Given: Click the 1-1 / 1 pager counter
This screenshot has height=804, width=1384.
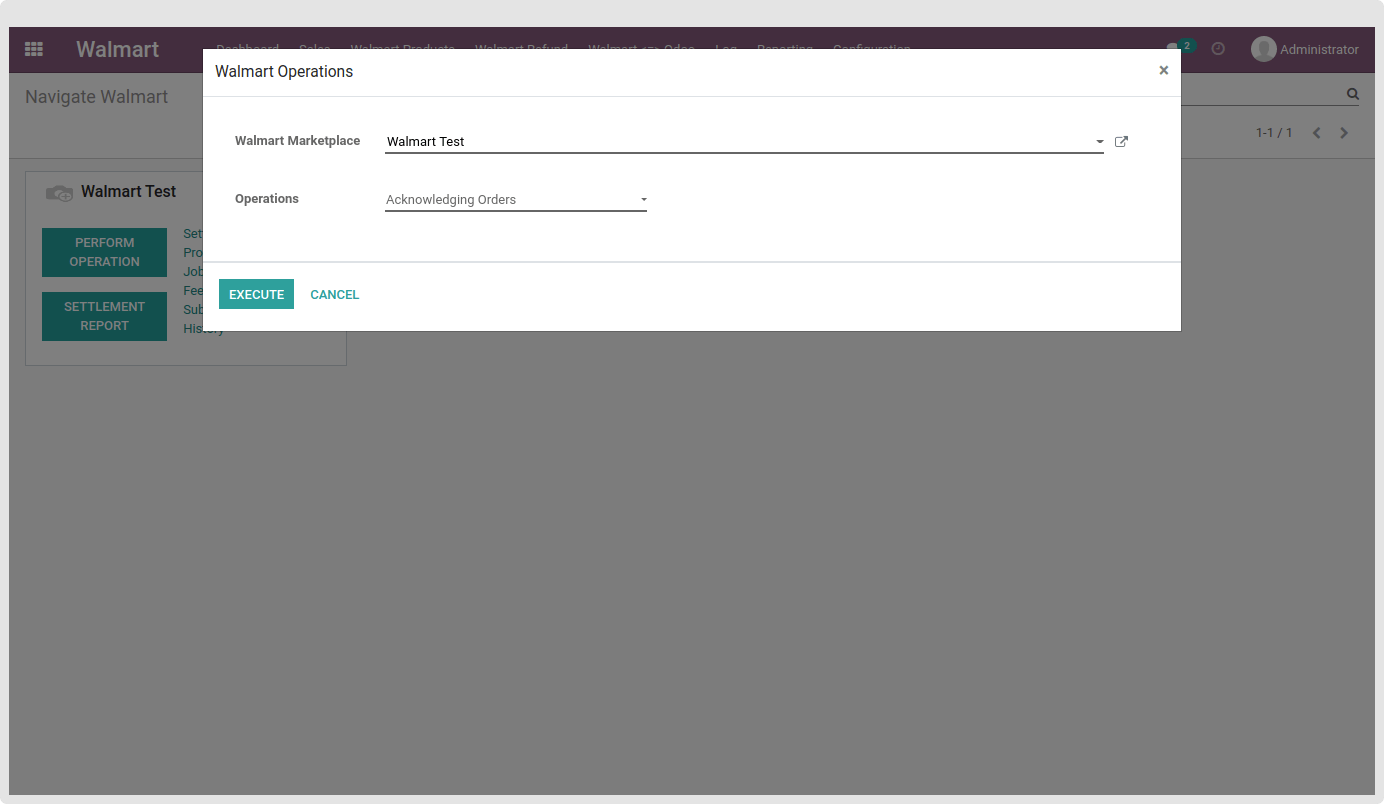Looking at the screenshot, I should [x=1274, y=133].
